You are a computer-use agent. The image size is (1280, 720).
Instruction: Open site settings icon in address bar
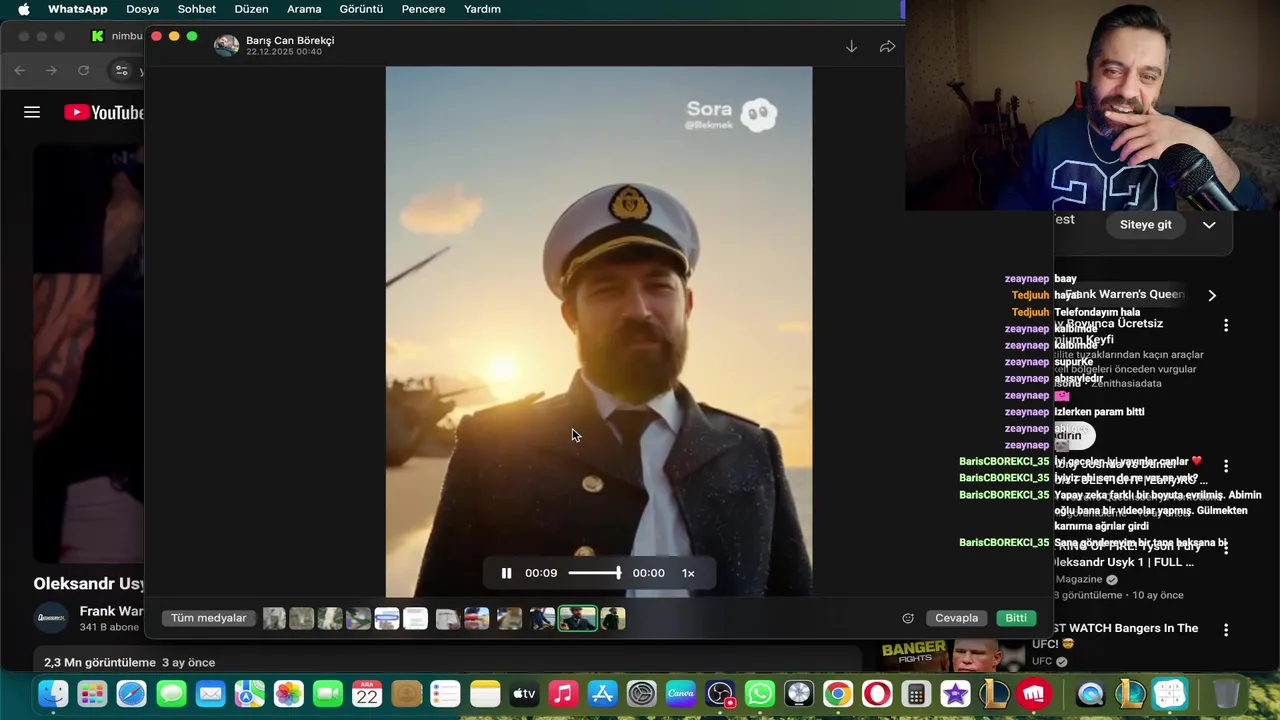pyautogui.click(x=121, y=70)
